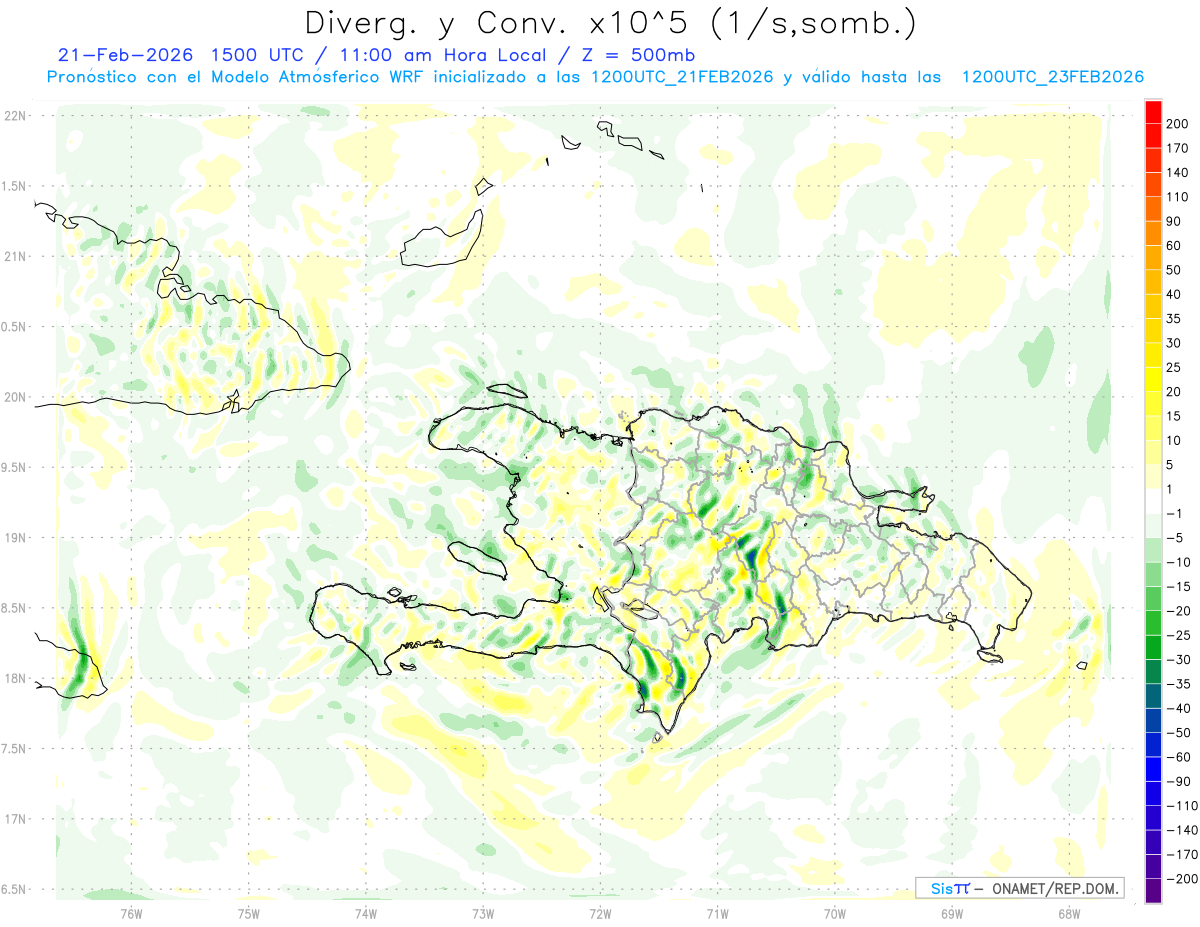Click the "1200UTC_21FEB2026" initialization timestamp
1200x927 pixels.
click(681, 77)
